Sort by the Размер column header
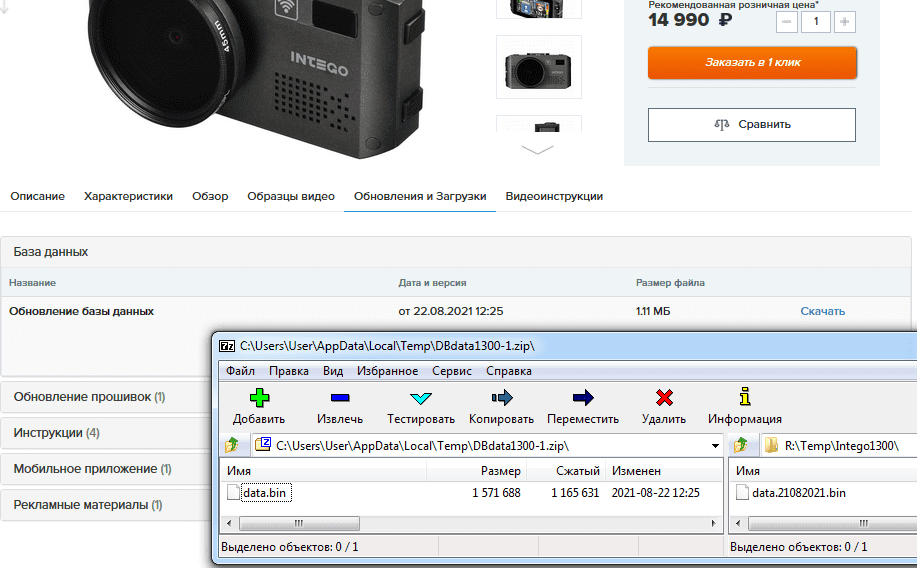 coord(477,471)
